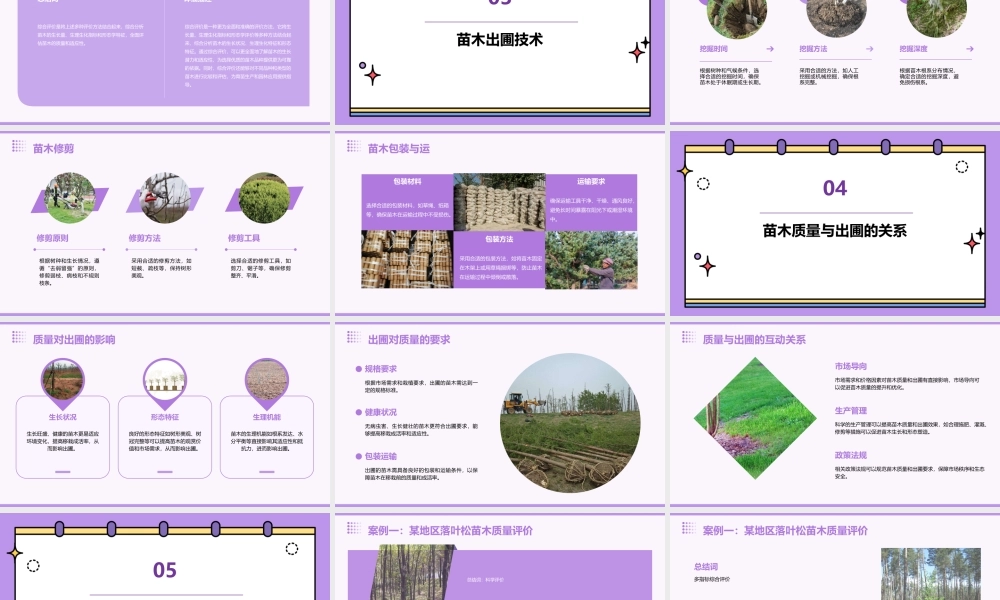Image resolution: width=1000 pixels, height=600 pixels.
Task: Click the 运输要求 purple text box
Action: (x=591, y=201)
